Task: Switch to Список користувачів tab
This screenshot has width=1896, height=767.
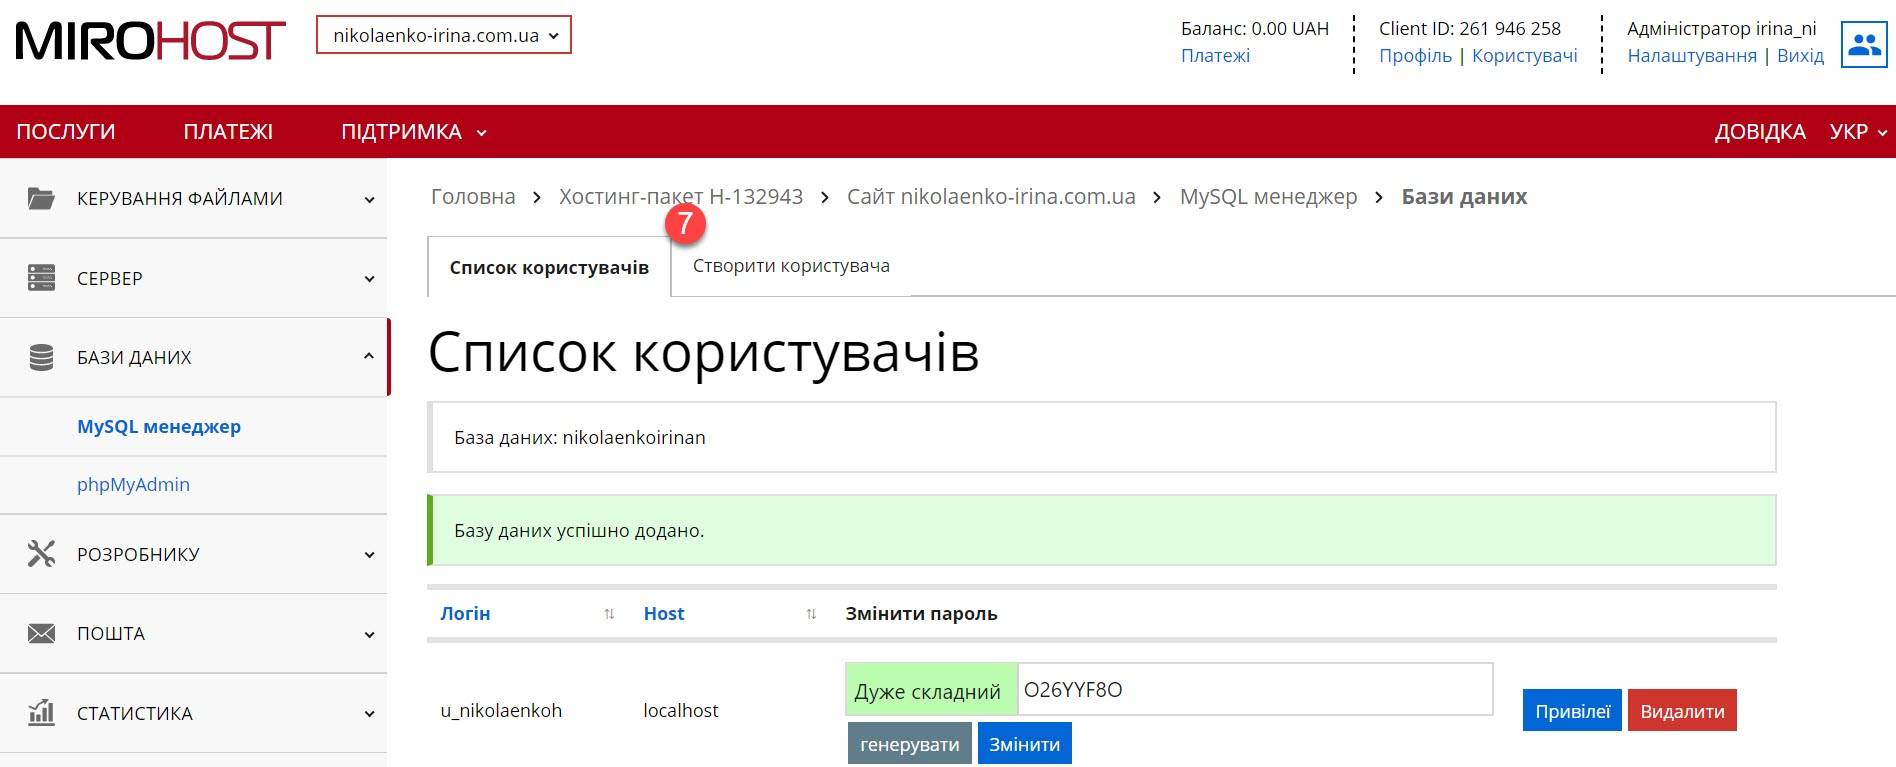Action: [549, 267]
